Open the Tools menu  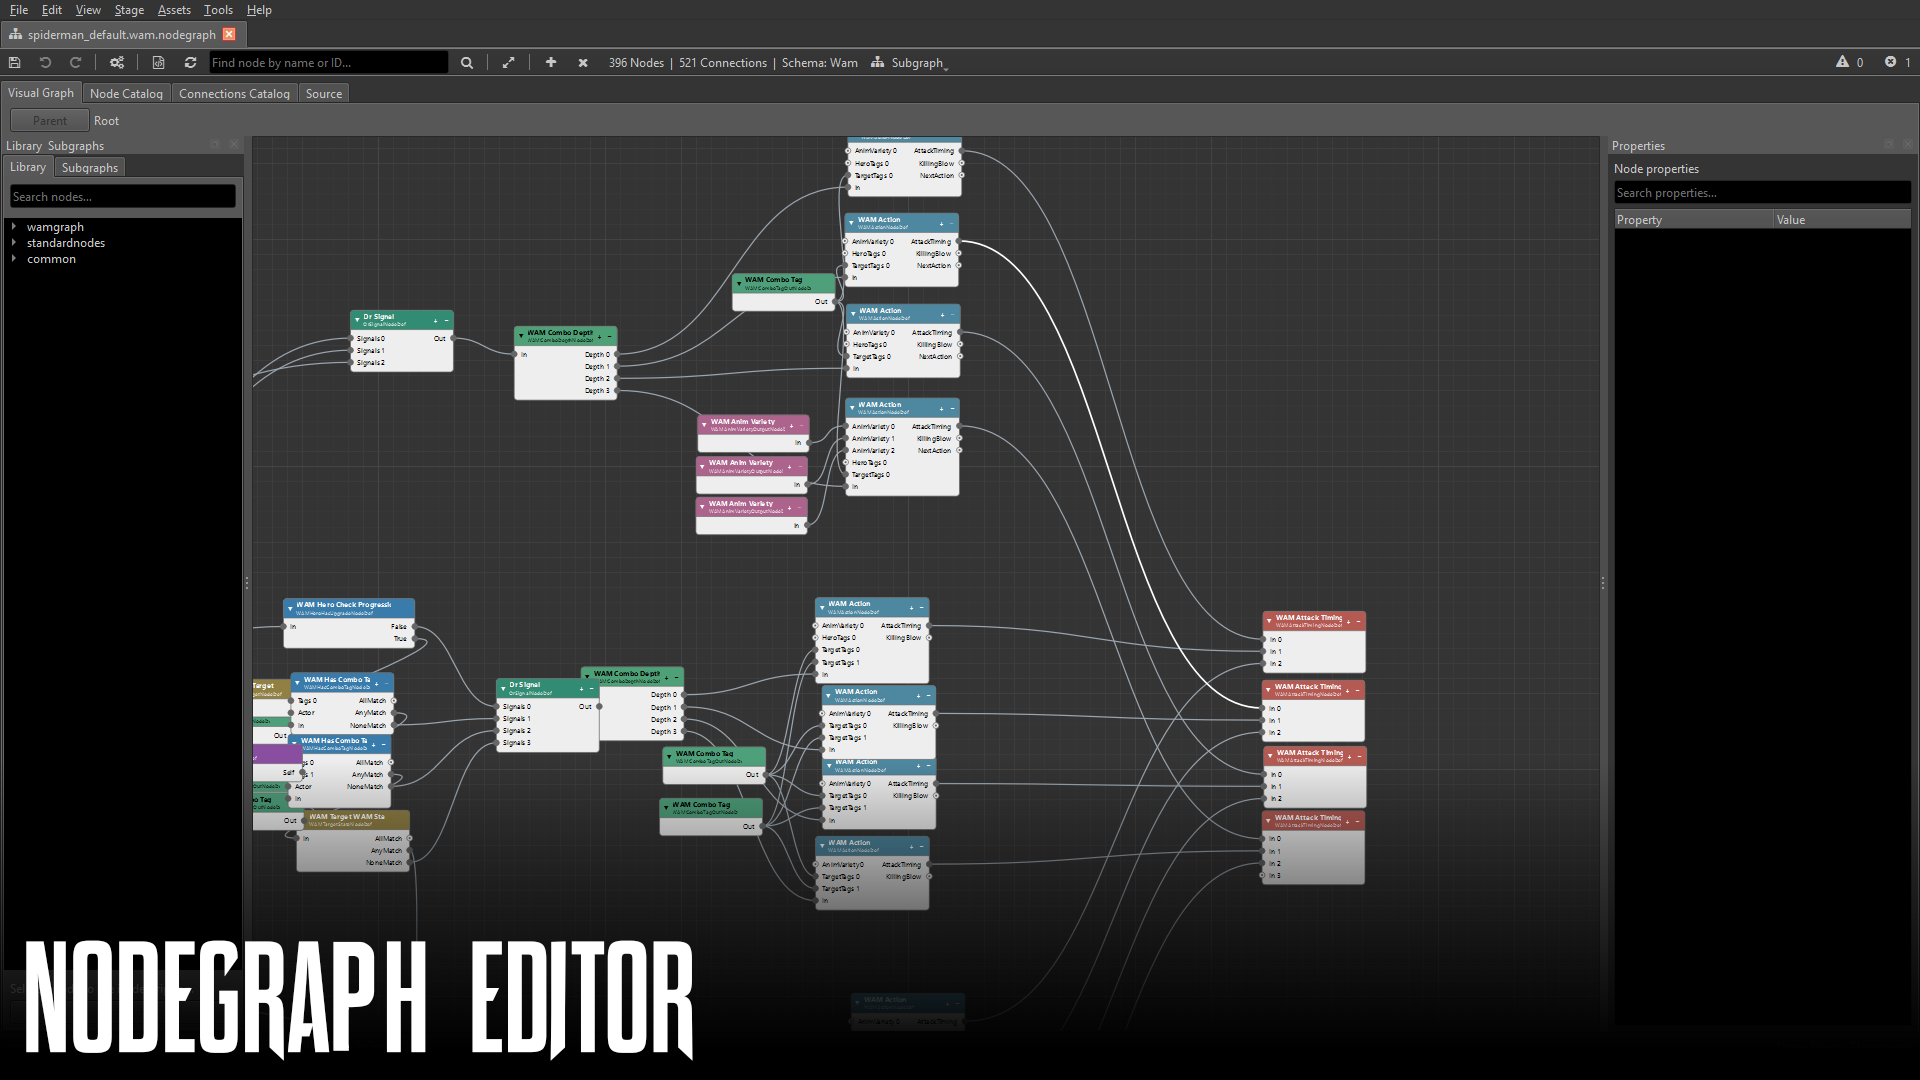coord(218,10)
